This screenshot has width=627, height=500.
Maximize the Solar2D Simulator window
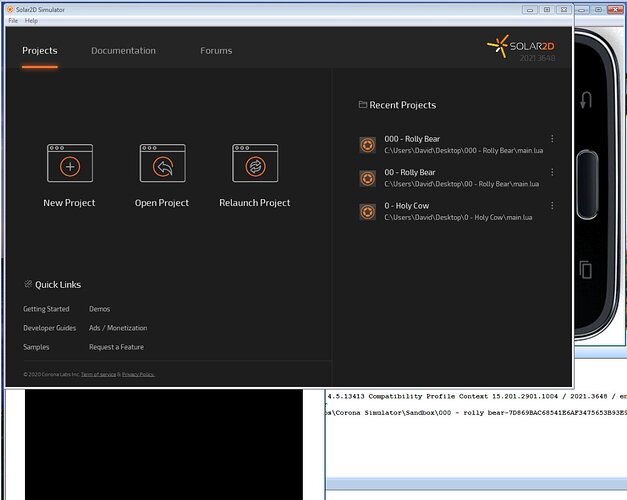point(547,10)
